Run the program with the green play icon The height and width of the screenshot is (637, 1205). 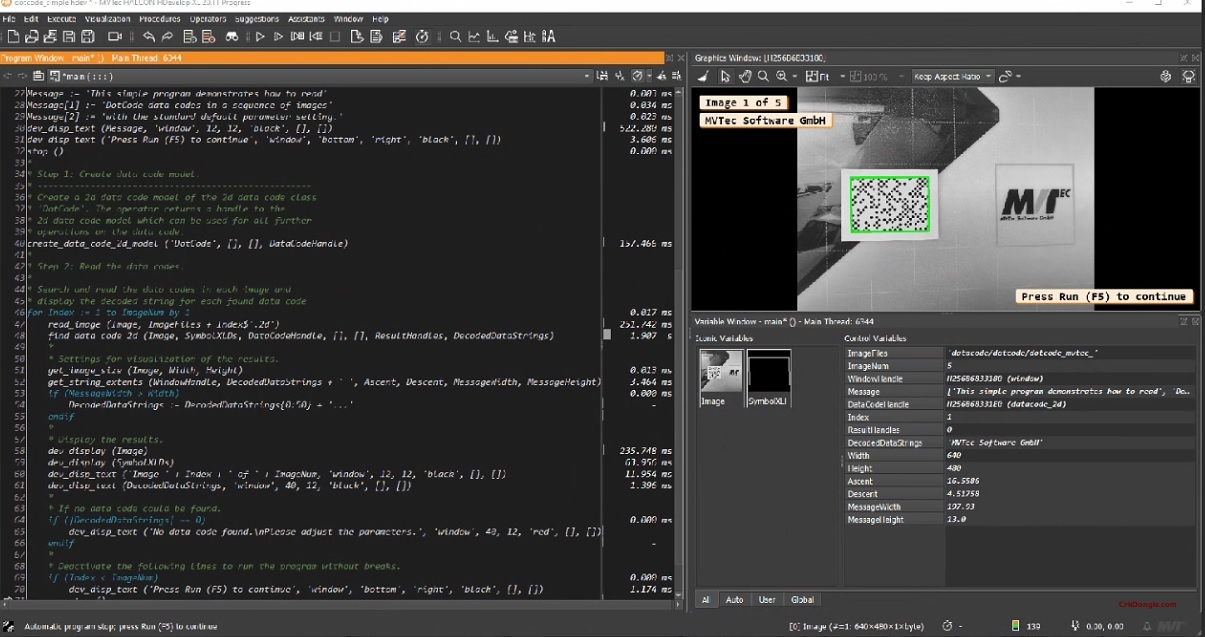tap(260, 36)
